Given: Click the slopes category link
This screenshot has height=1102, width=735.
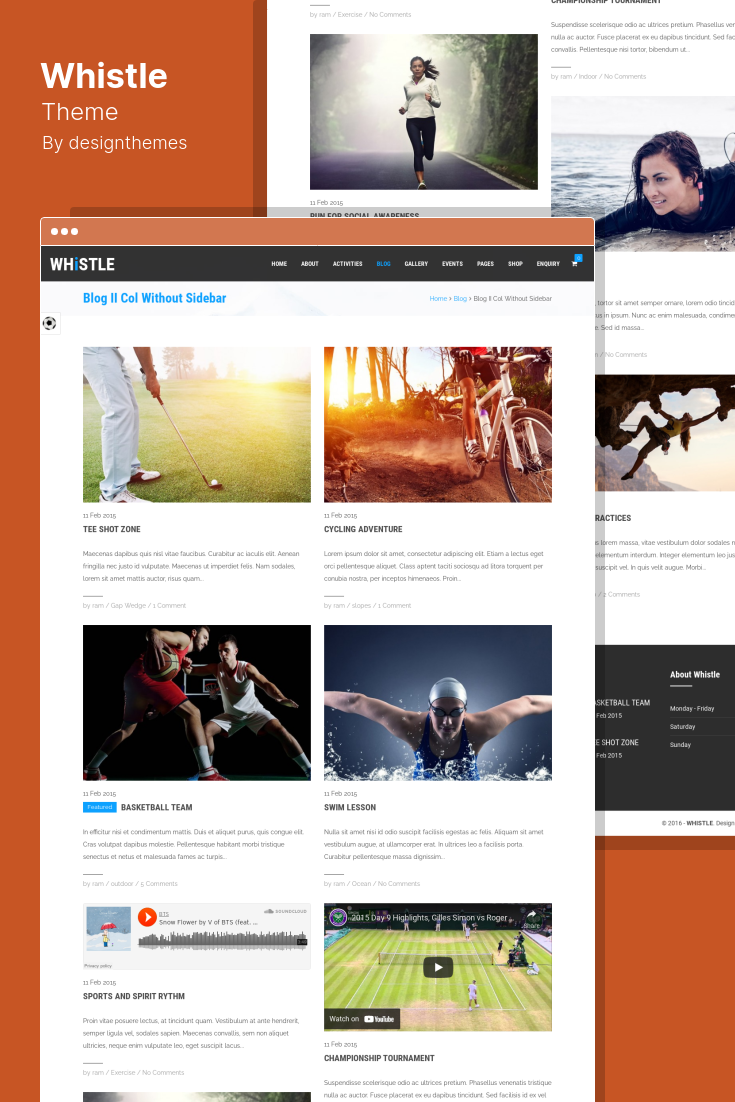Looking at the screenshot, I should point(361,606).
